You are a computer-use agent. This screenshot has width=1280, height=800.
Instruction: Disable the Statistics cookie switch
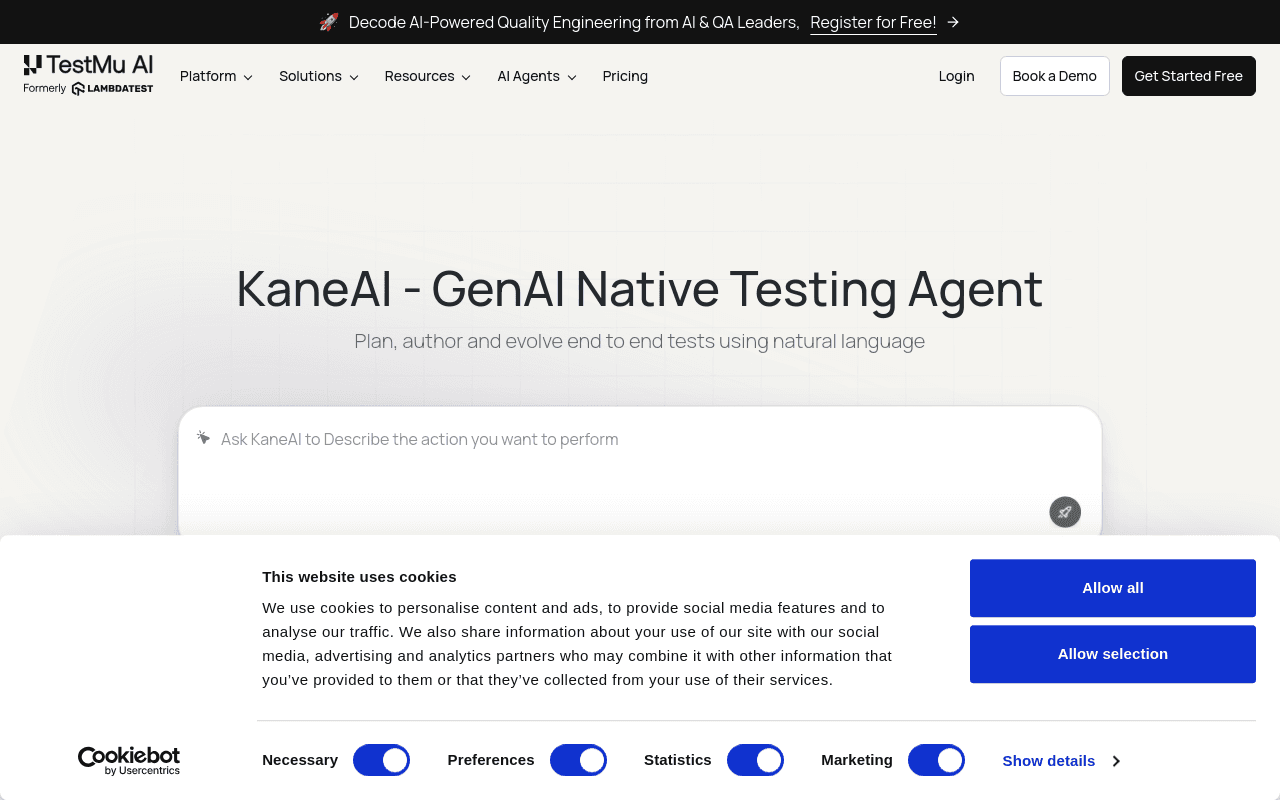[x=755, y=760]
